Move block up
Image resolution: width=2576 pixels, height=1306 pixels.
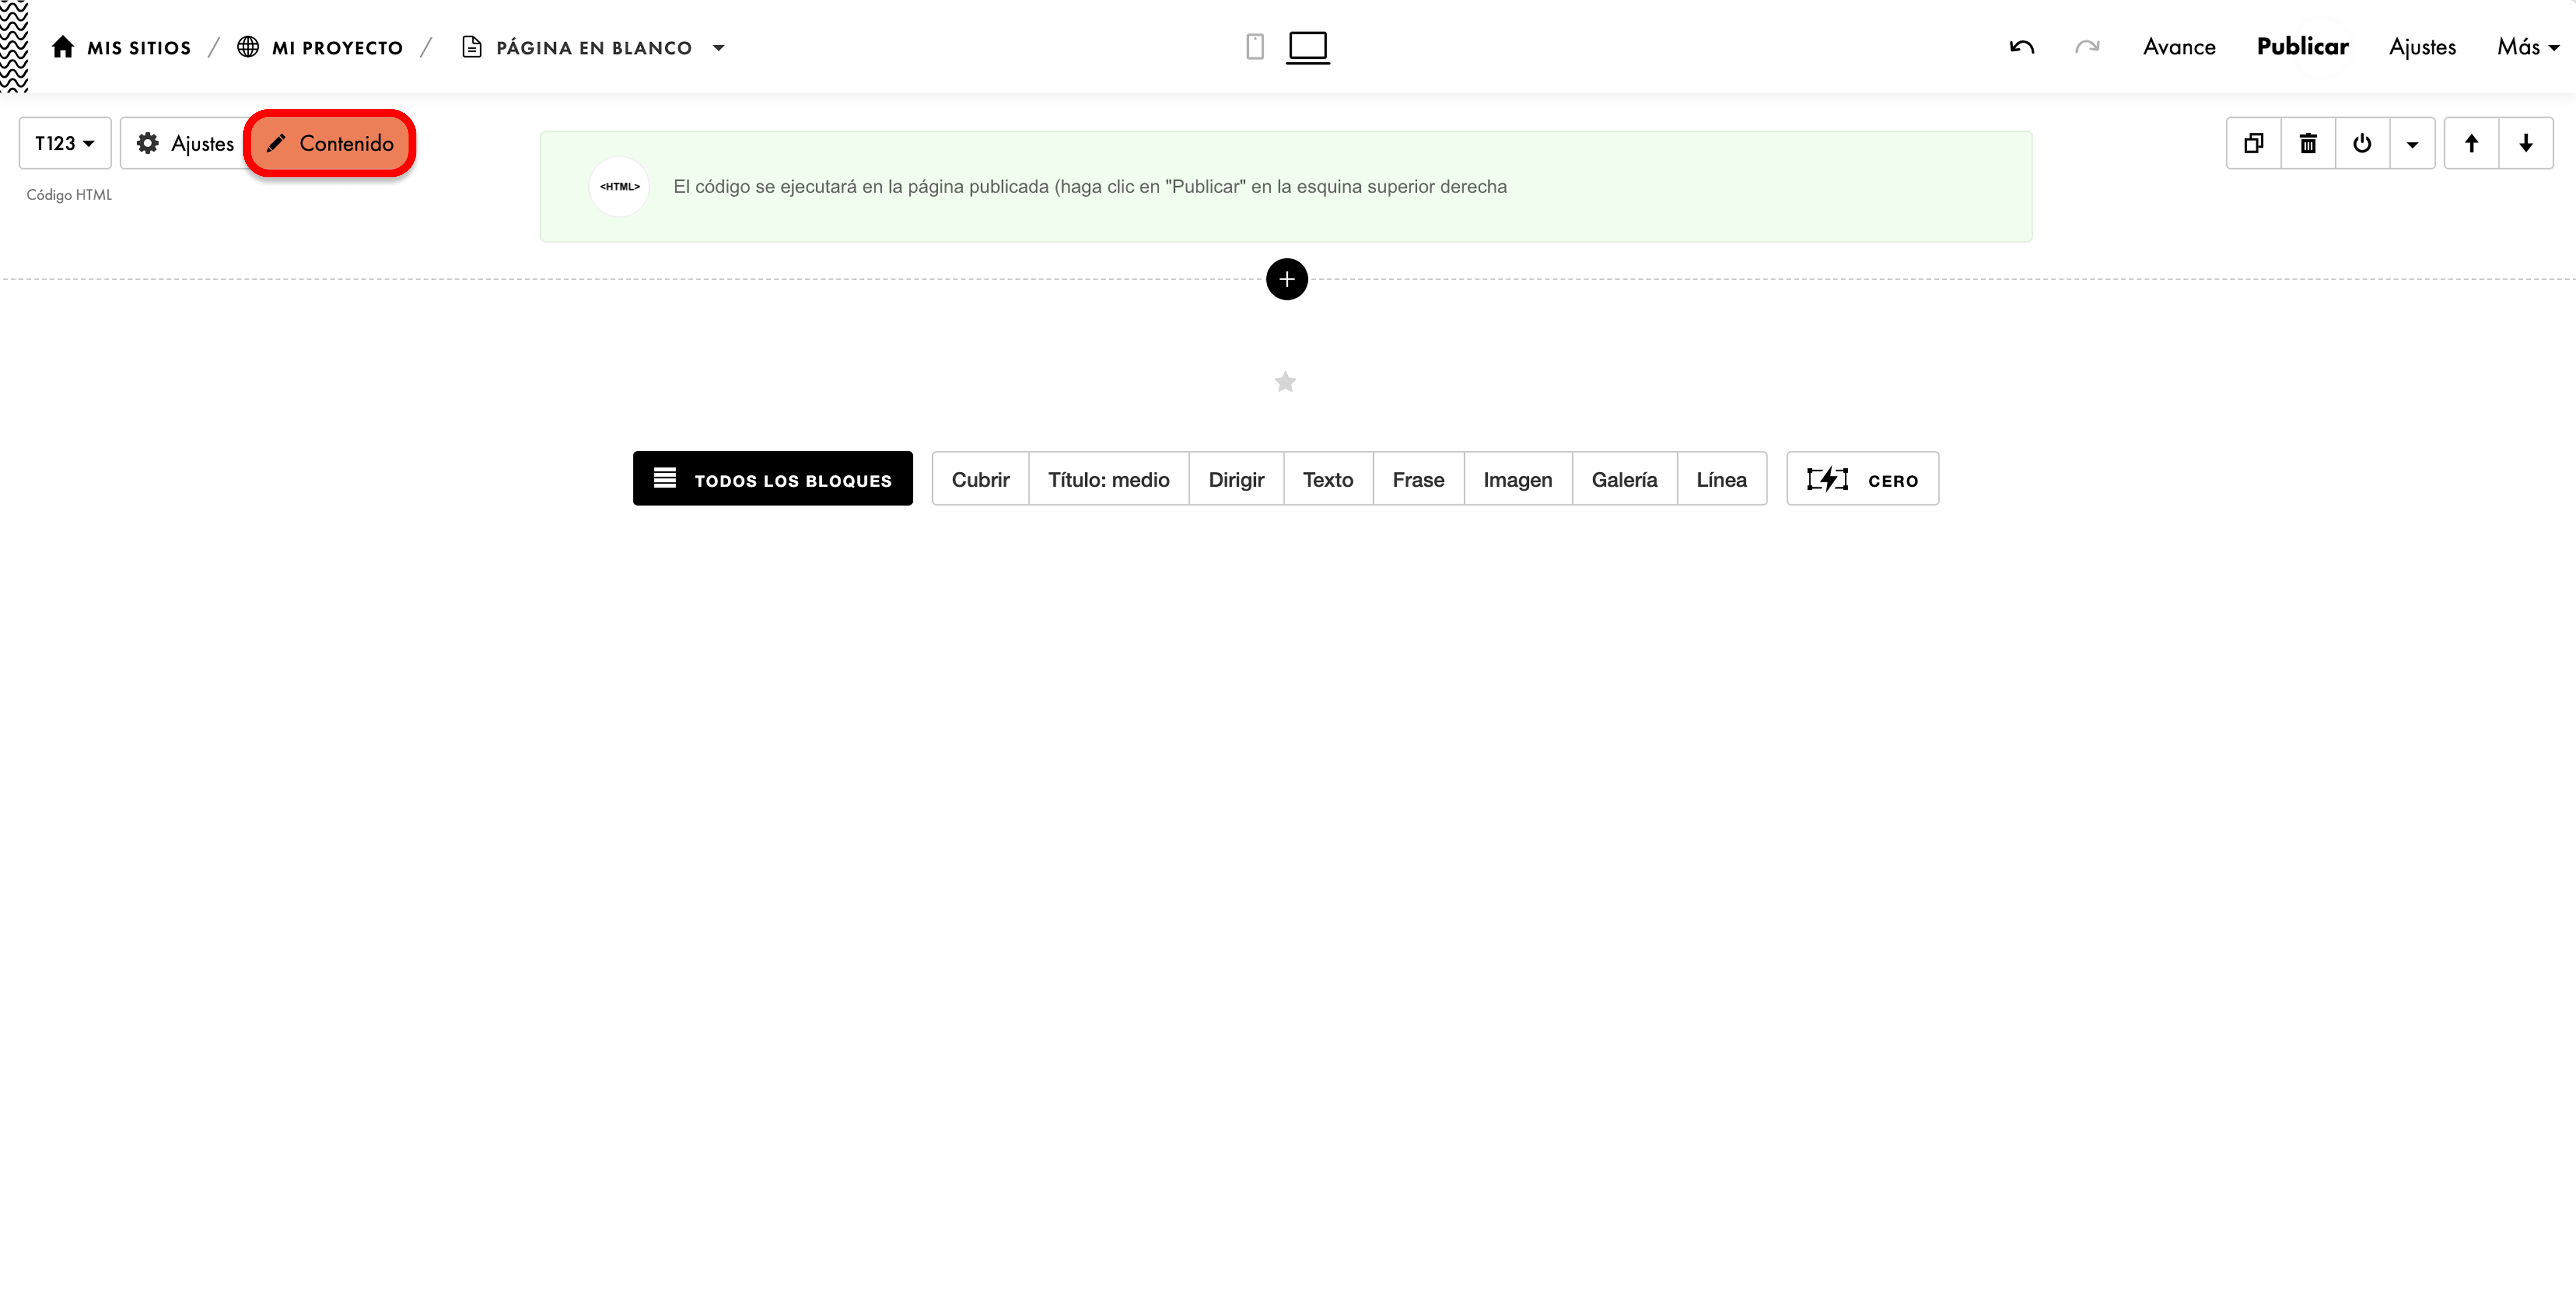(2471, 143)
